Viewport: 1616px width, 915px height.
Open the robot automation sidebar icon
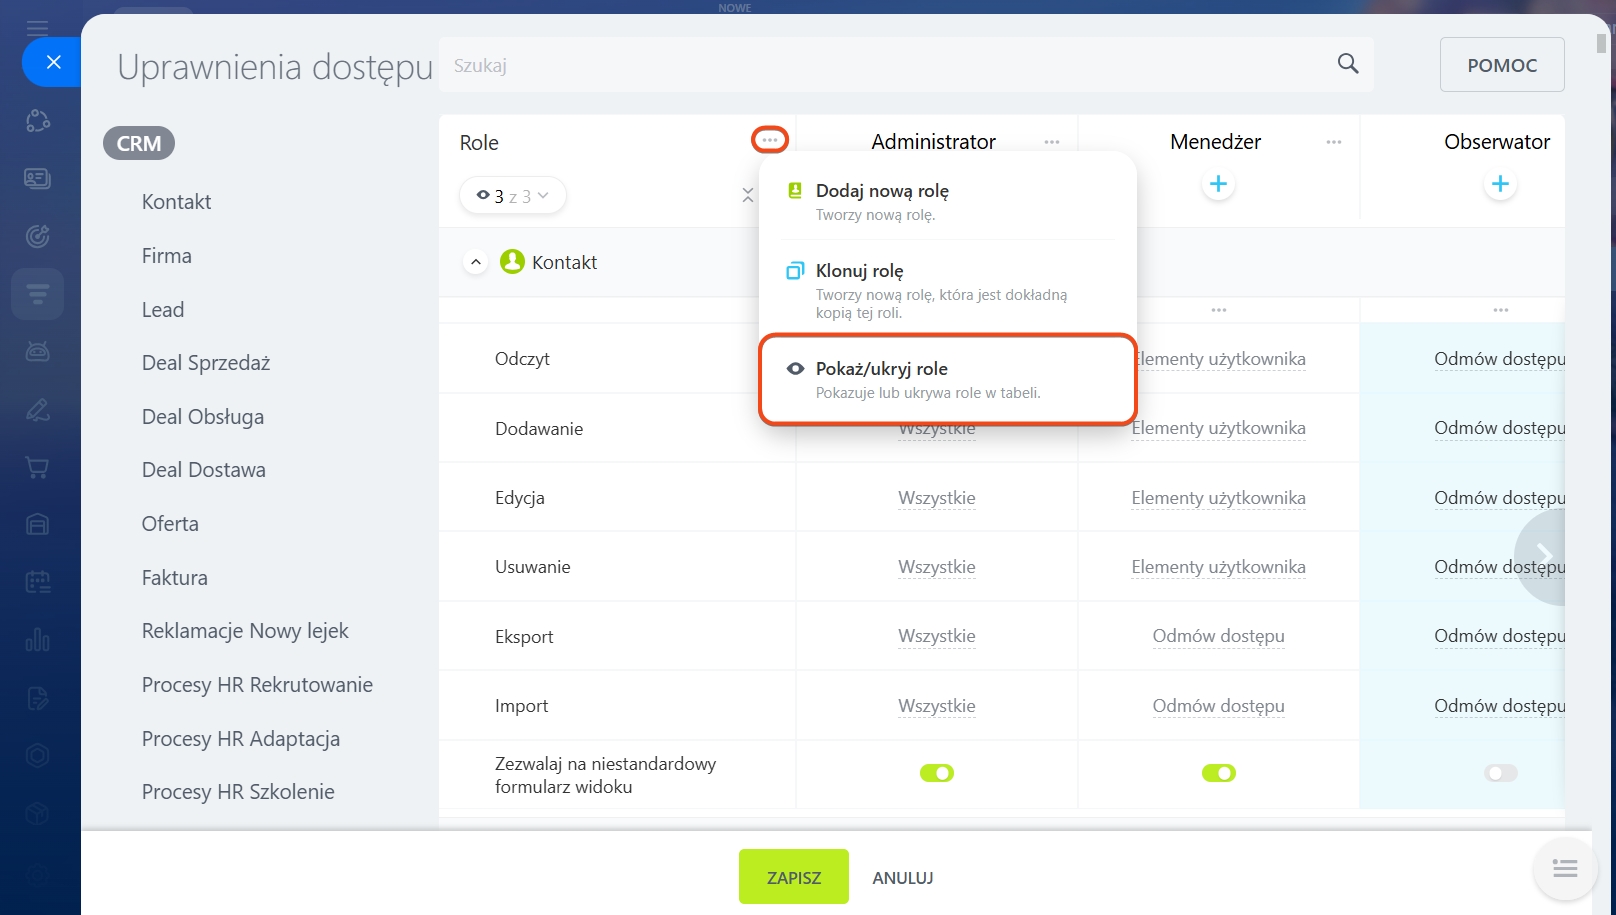coord(37,351)
